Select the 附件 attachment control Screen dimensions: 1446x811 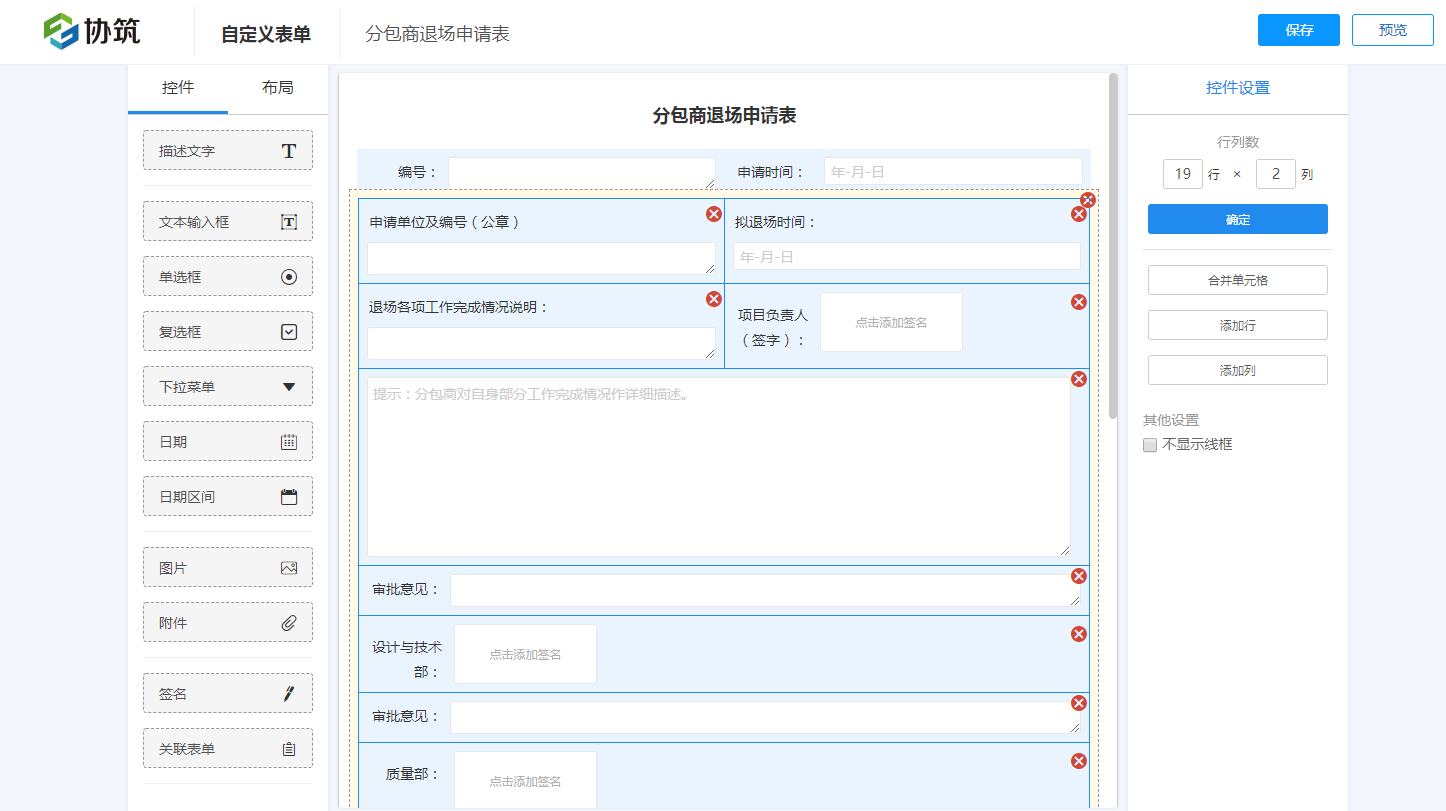(228, 623)
